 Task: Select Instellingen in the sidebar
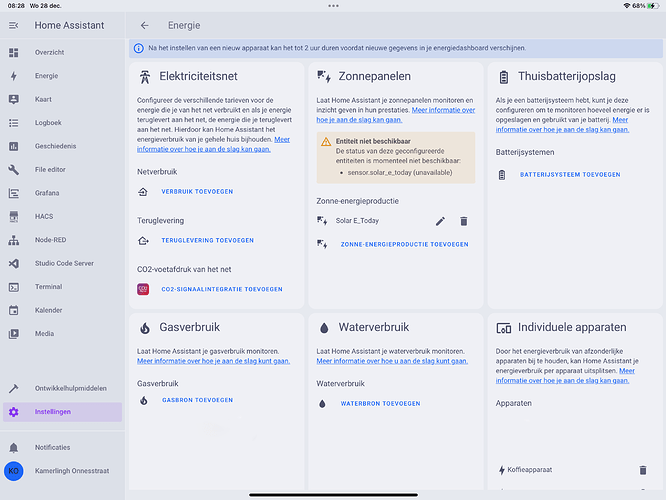click(52, 412)
